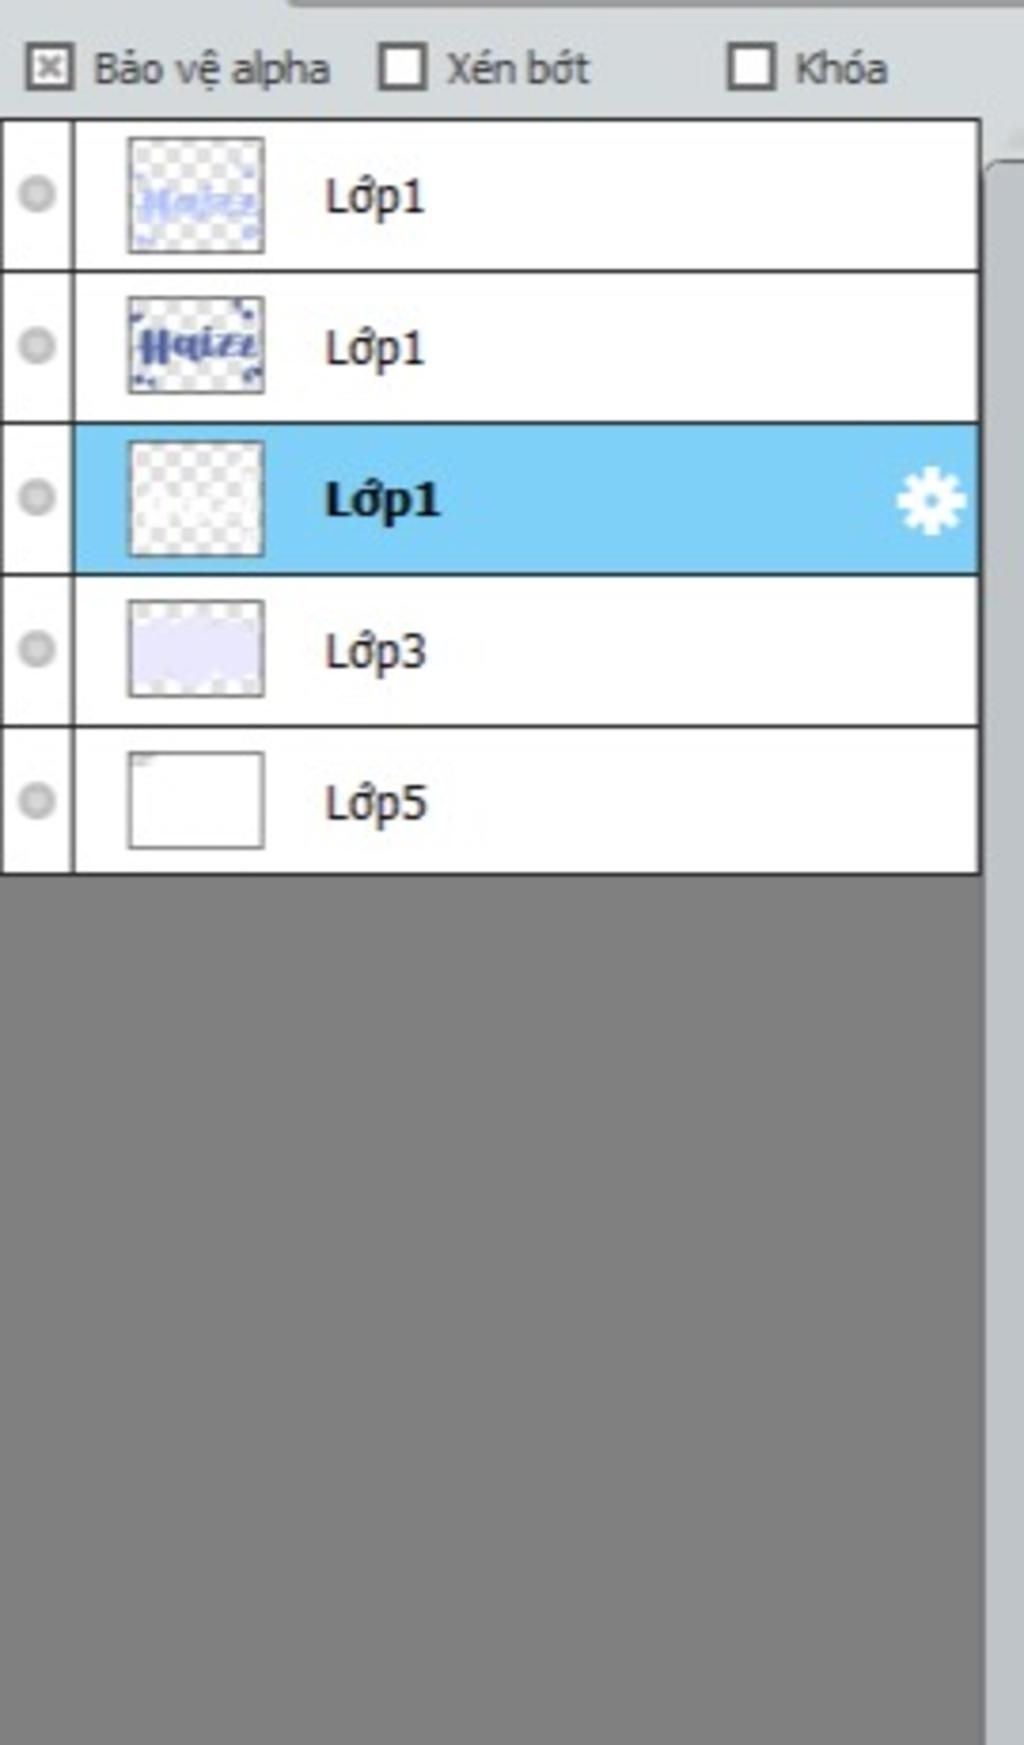Select the Lớp3 layer by its name

pyautogui.click(x=376, y=652)
